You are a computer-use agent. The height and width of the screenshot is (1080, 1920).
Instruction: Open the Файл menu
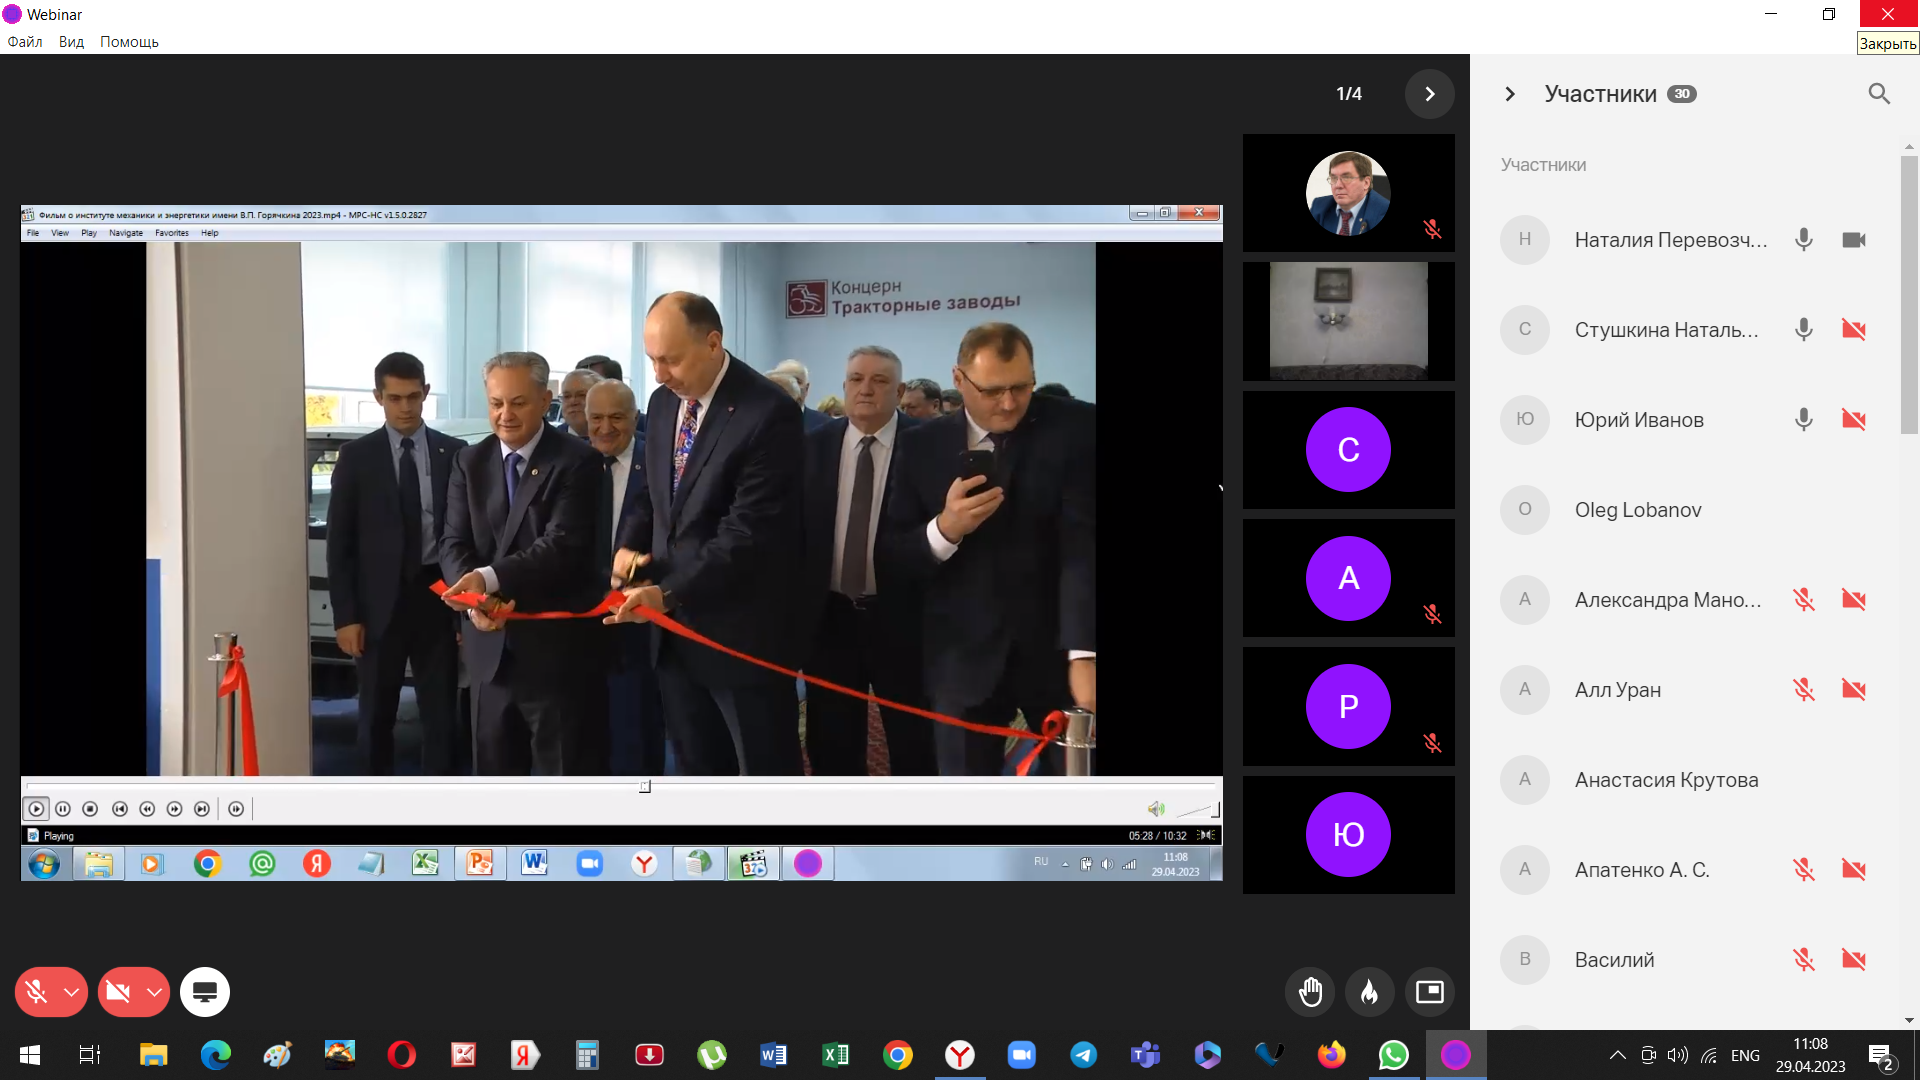(25, 42)
